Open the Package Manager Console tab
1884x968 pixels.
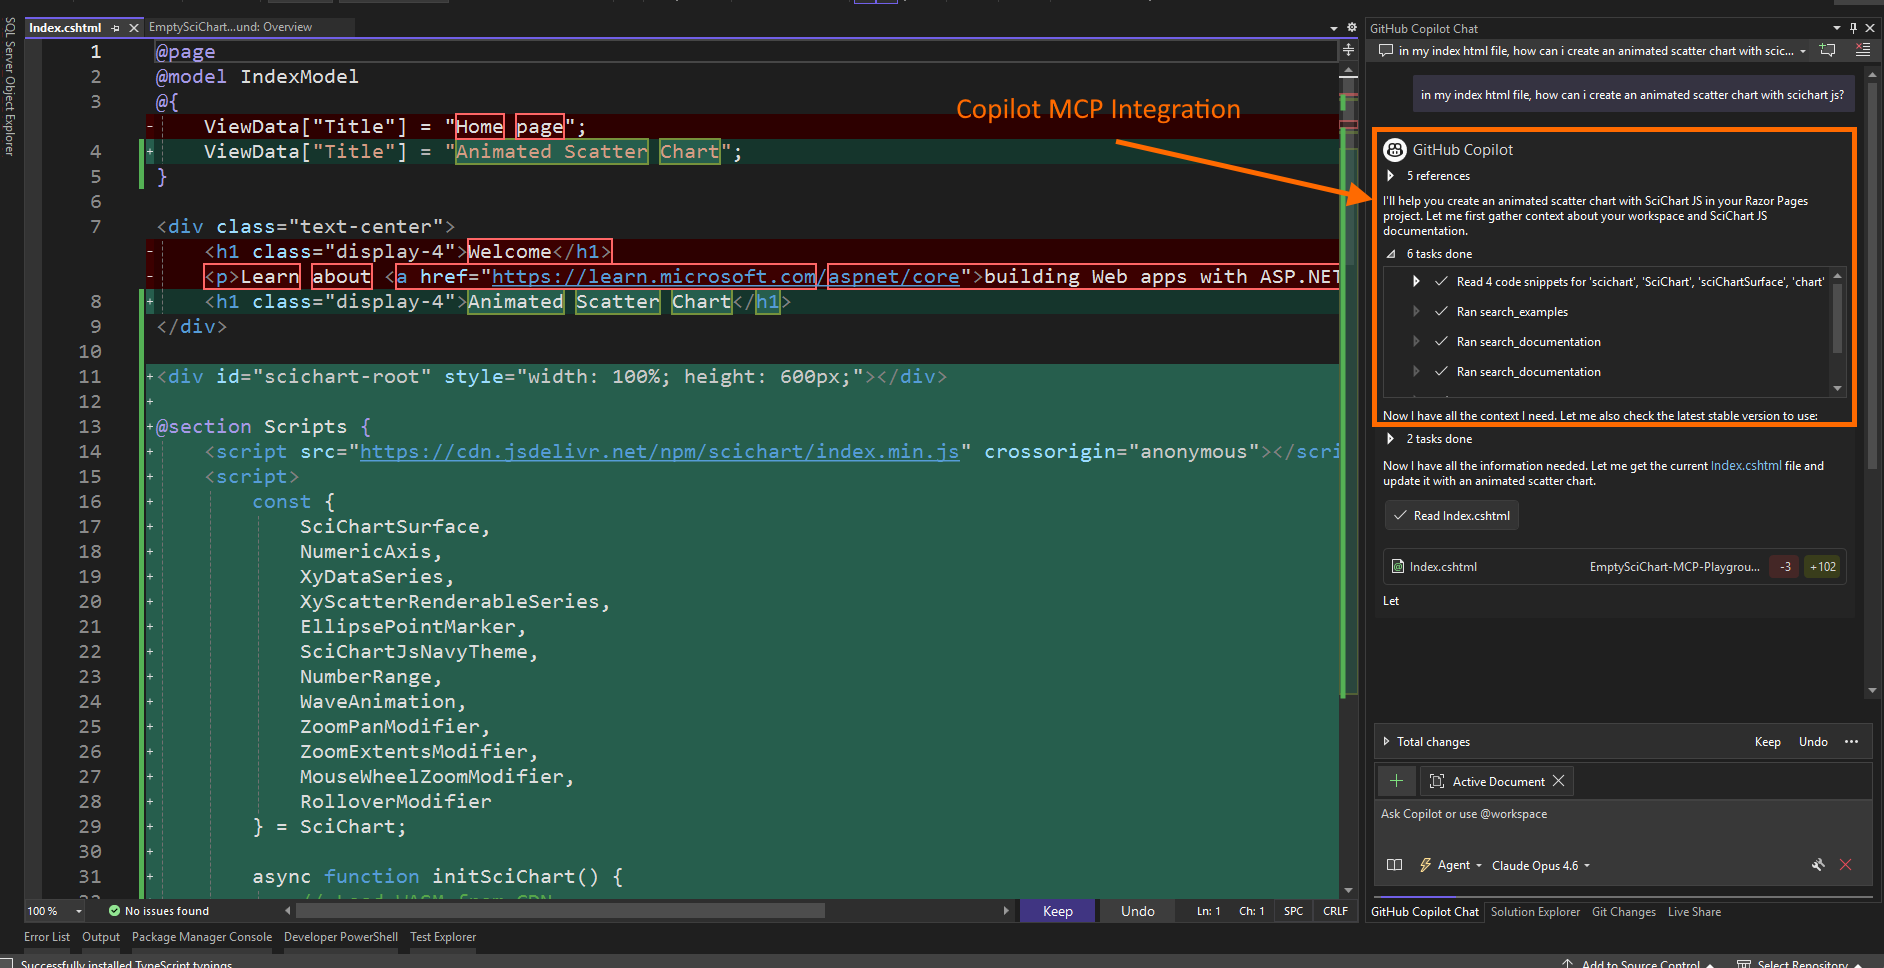[202, 937]
